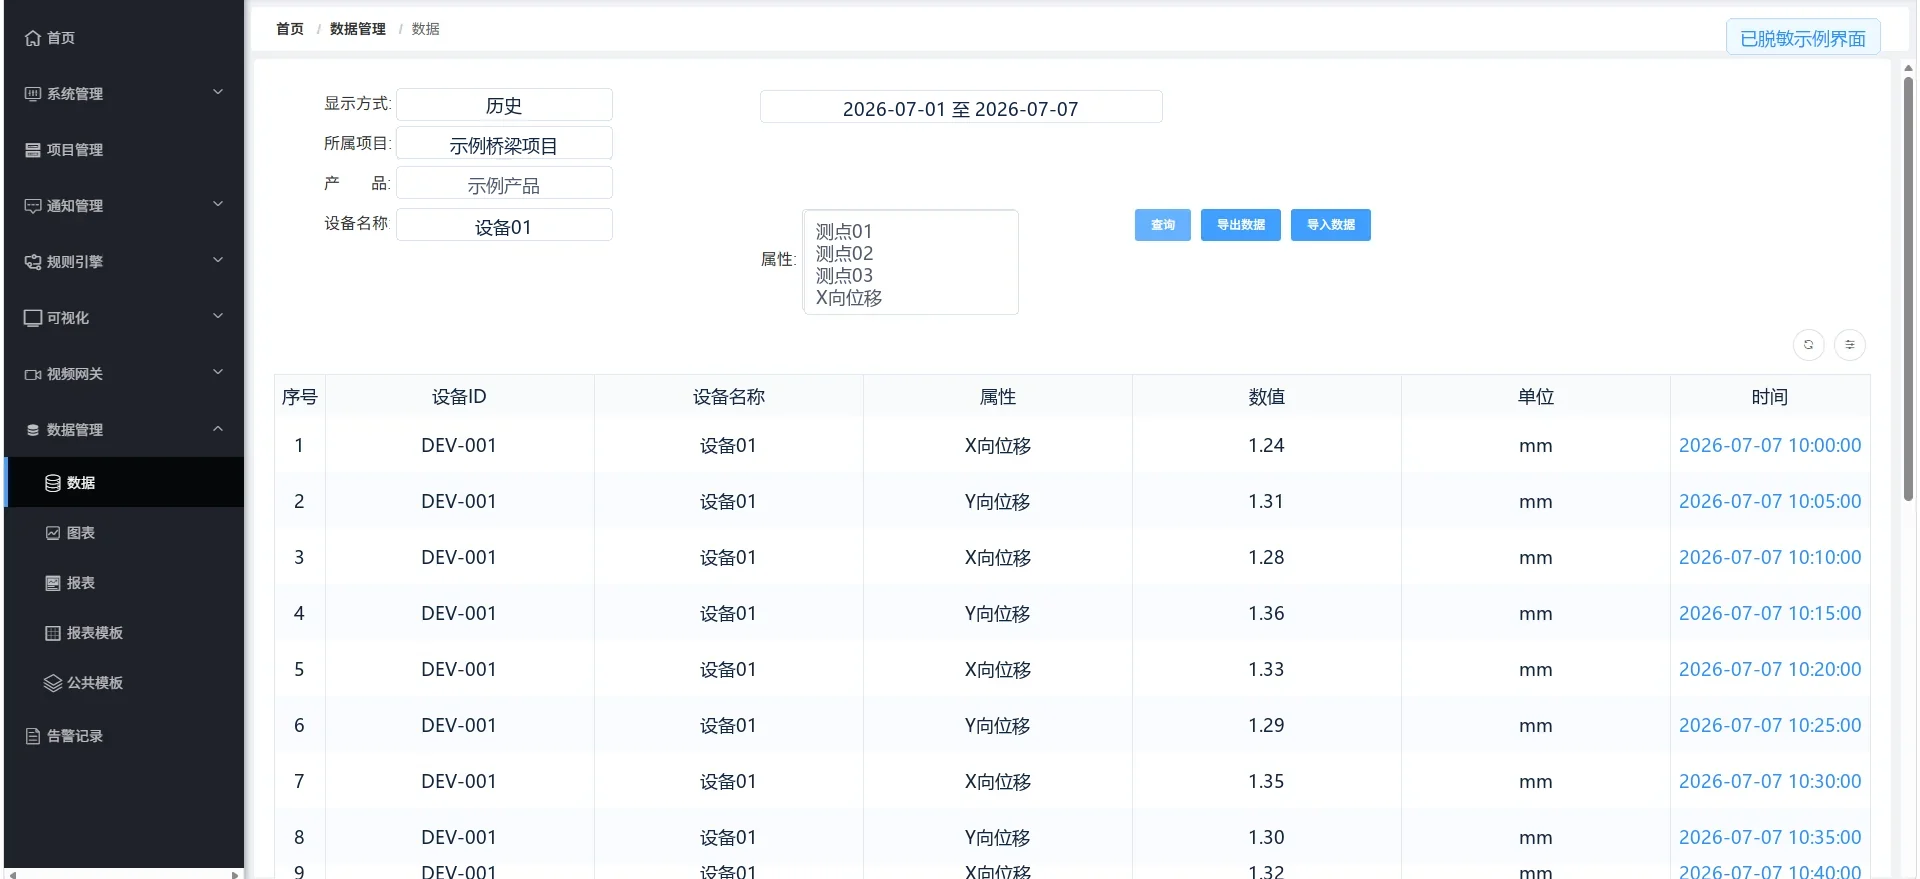Click the 数据管理 stack icon
This screenshot has width=1920, height=879.
pos(33,430)
